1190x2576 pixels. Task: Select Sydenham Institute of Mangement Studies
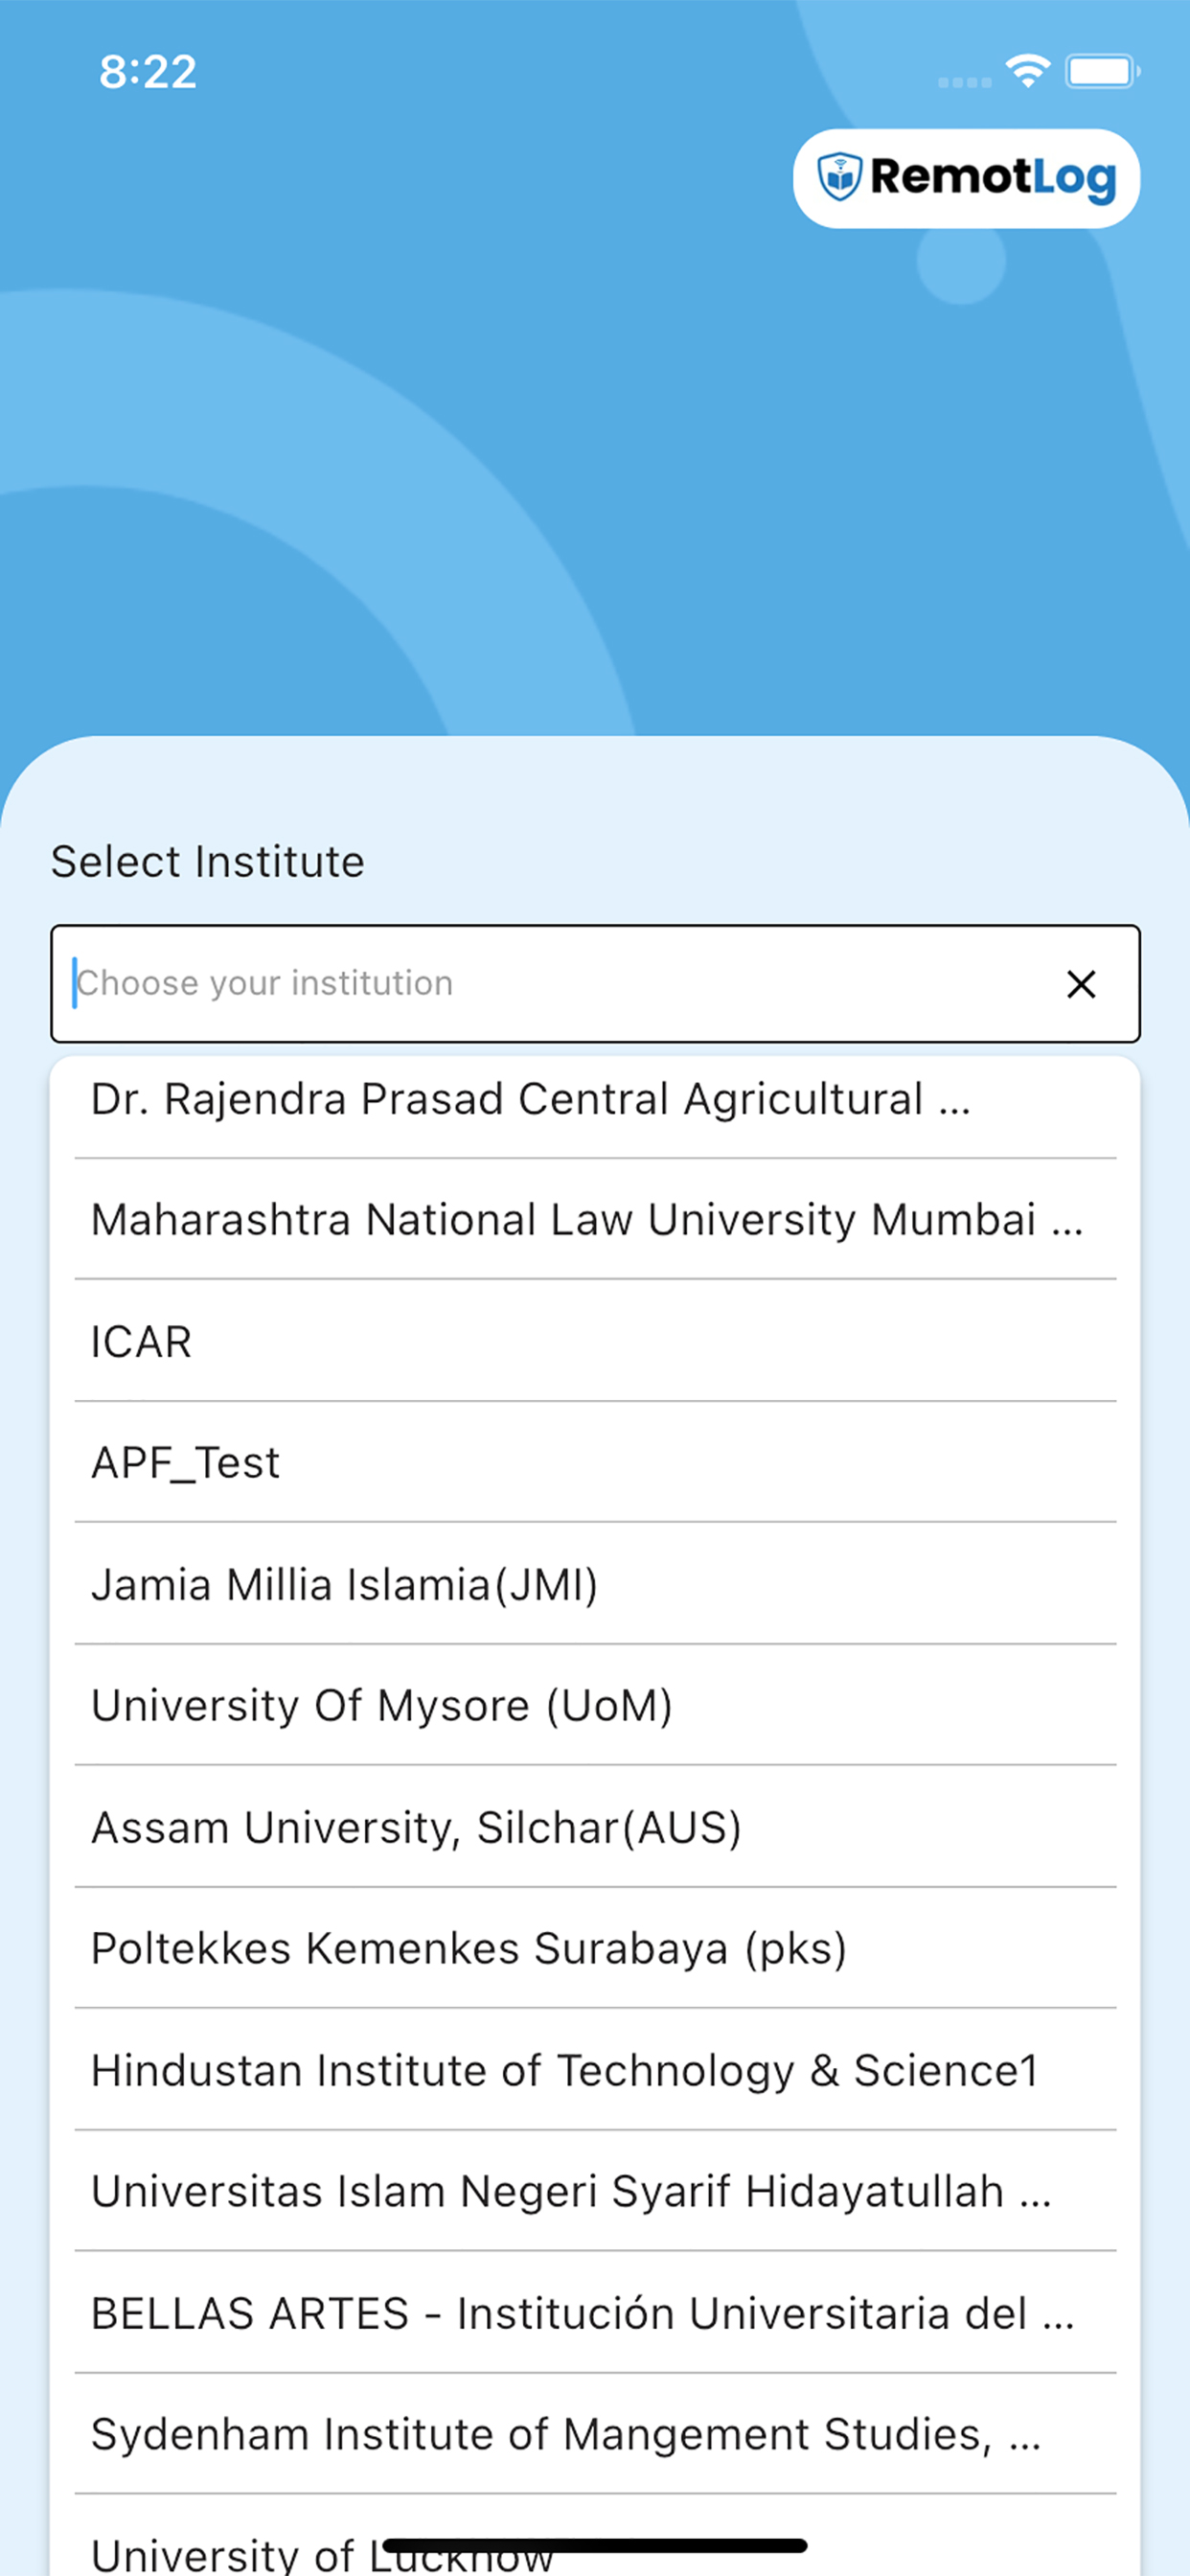(x=595, y=2434)
